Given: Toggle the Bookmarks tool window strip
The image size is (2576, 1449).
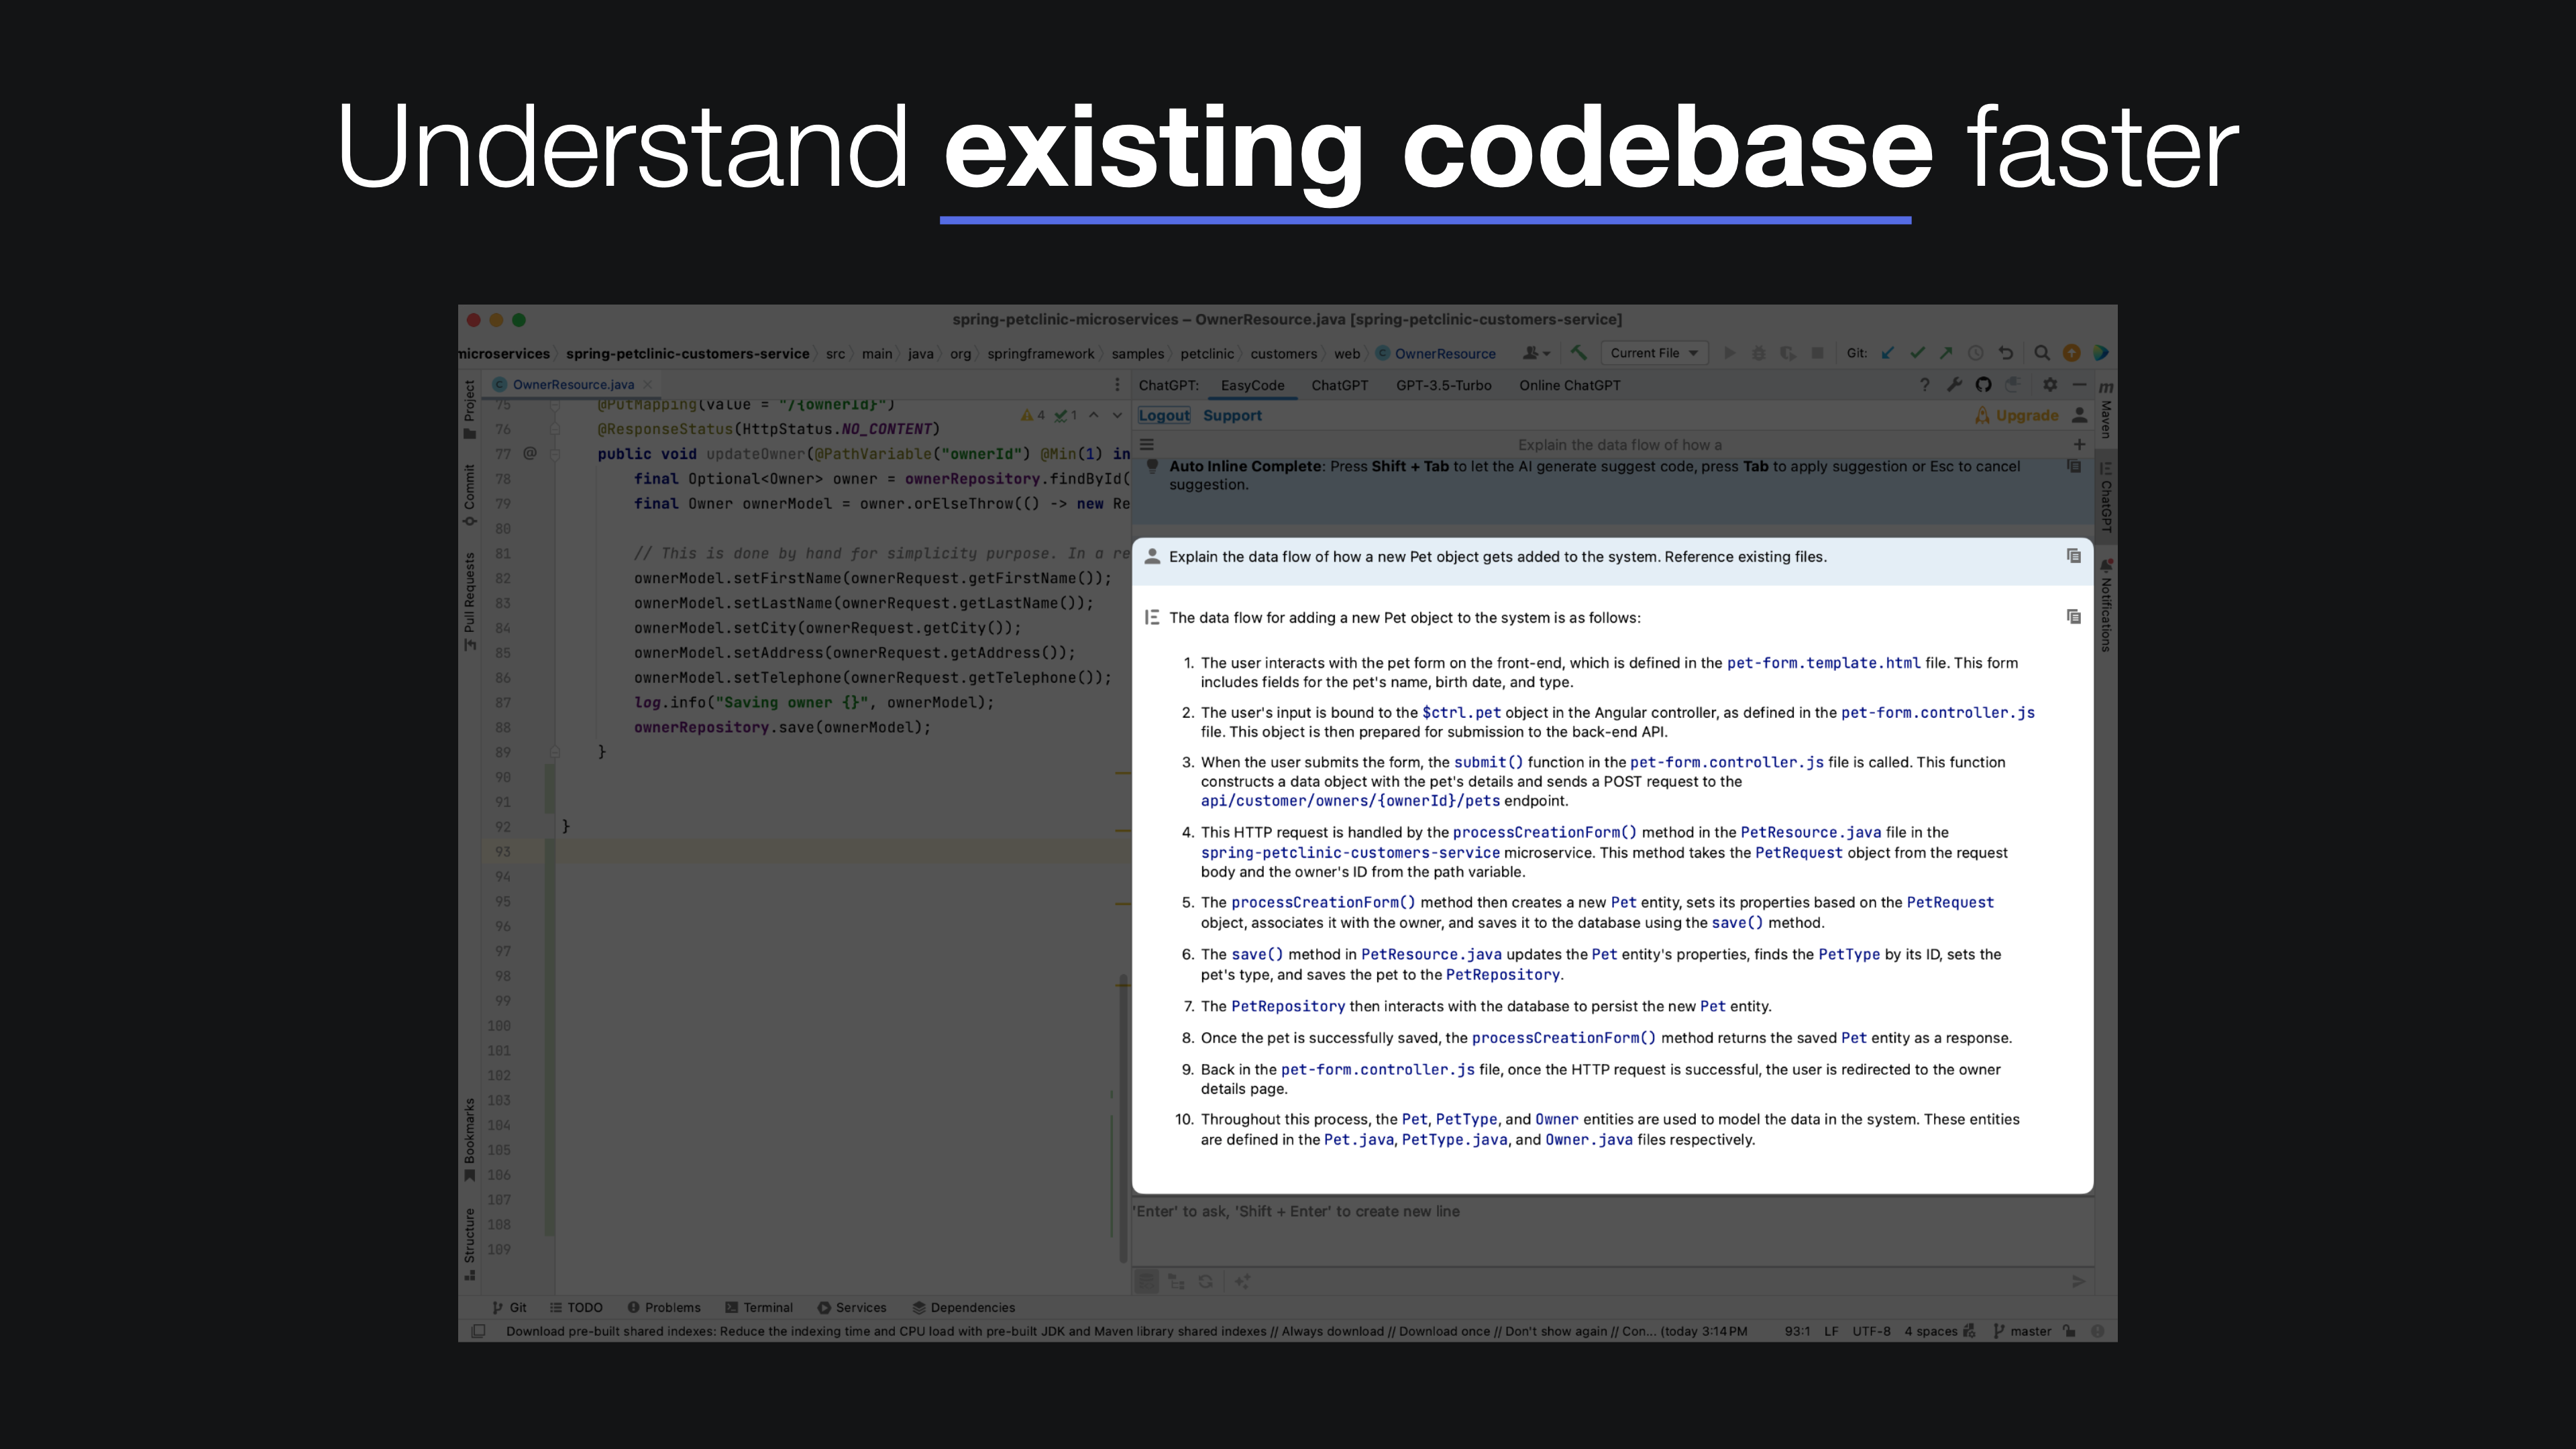Looking at the screenshot, I should coord(469,1139).
